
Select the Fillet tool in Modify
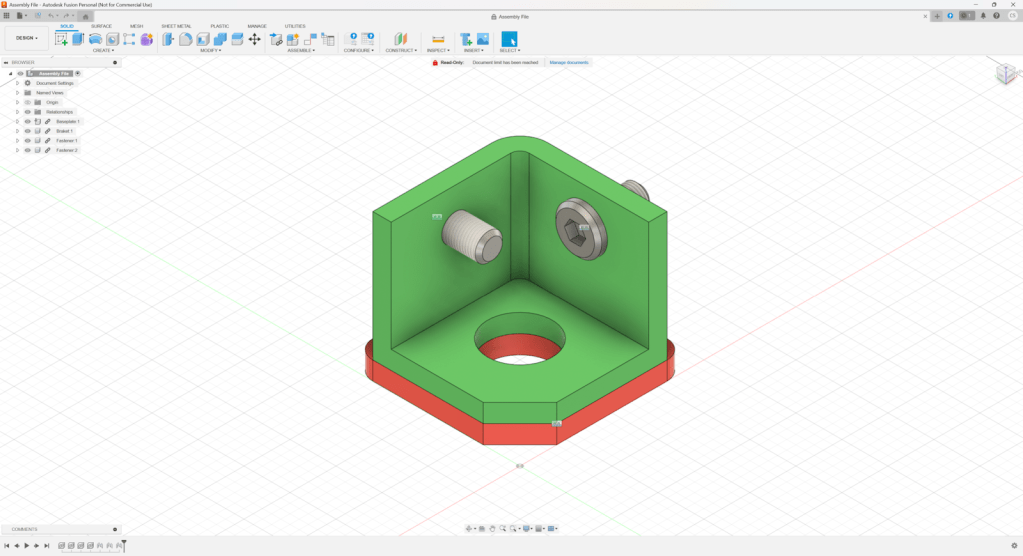point(185,39)
